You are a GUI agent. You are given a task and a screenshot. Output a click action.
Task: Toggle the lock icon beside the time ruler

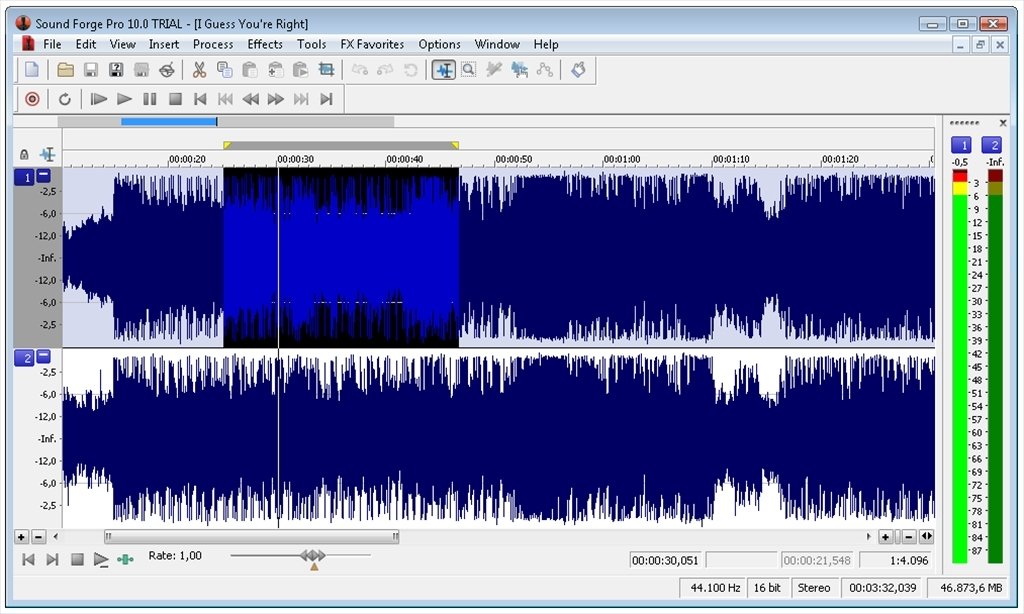[24, 155]
